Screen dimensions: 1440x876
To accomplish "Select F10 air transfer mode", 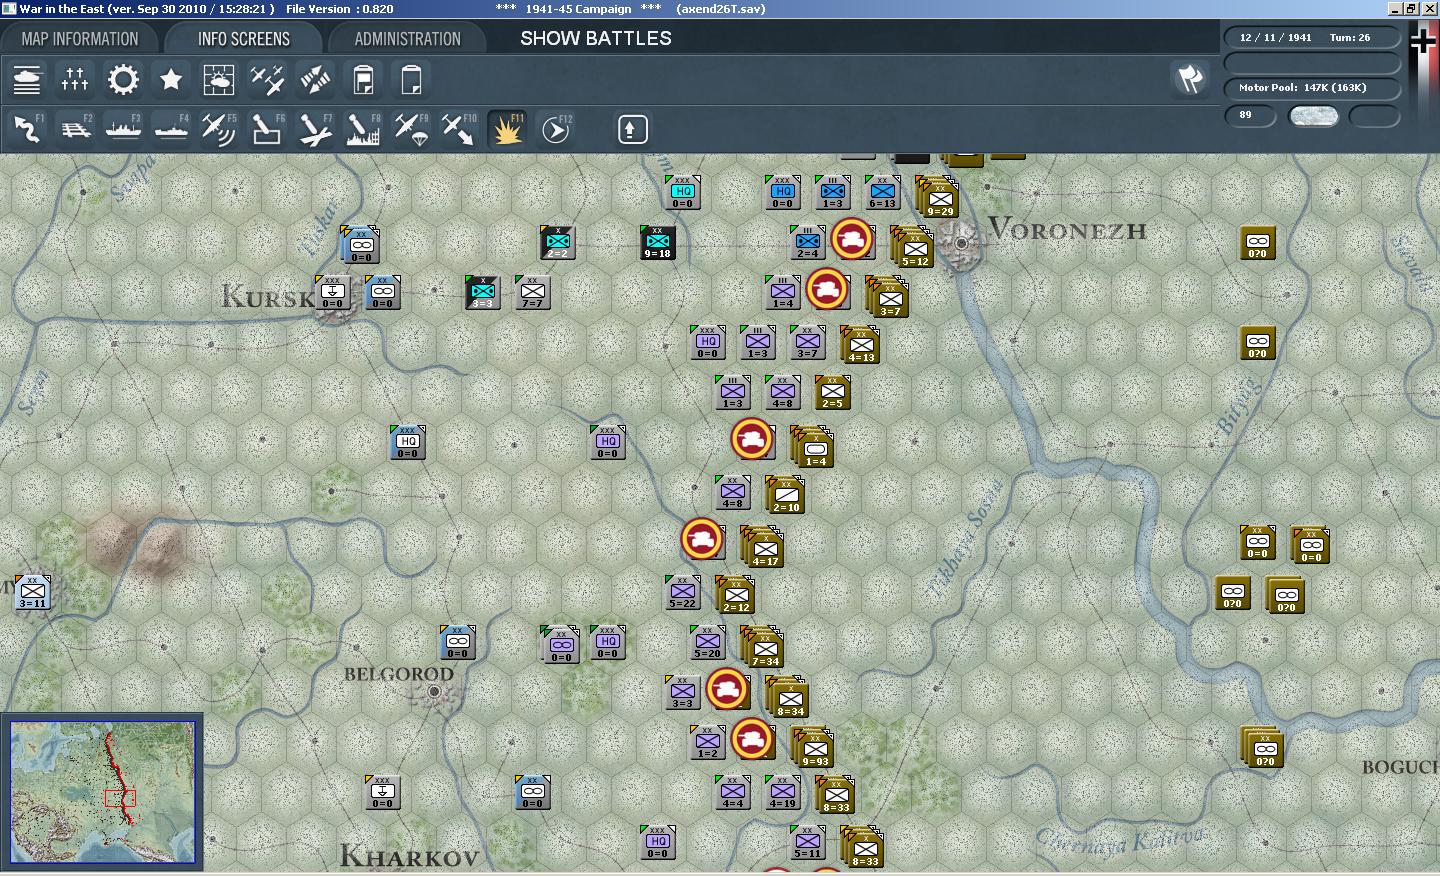I will tap(459, 129).
